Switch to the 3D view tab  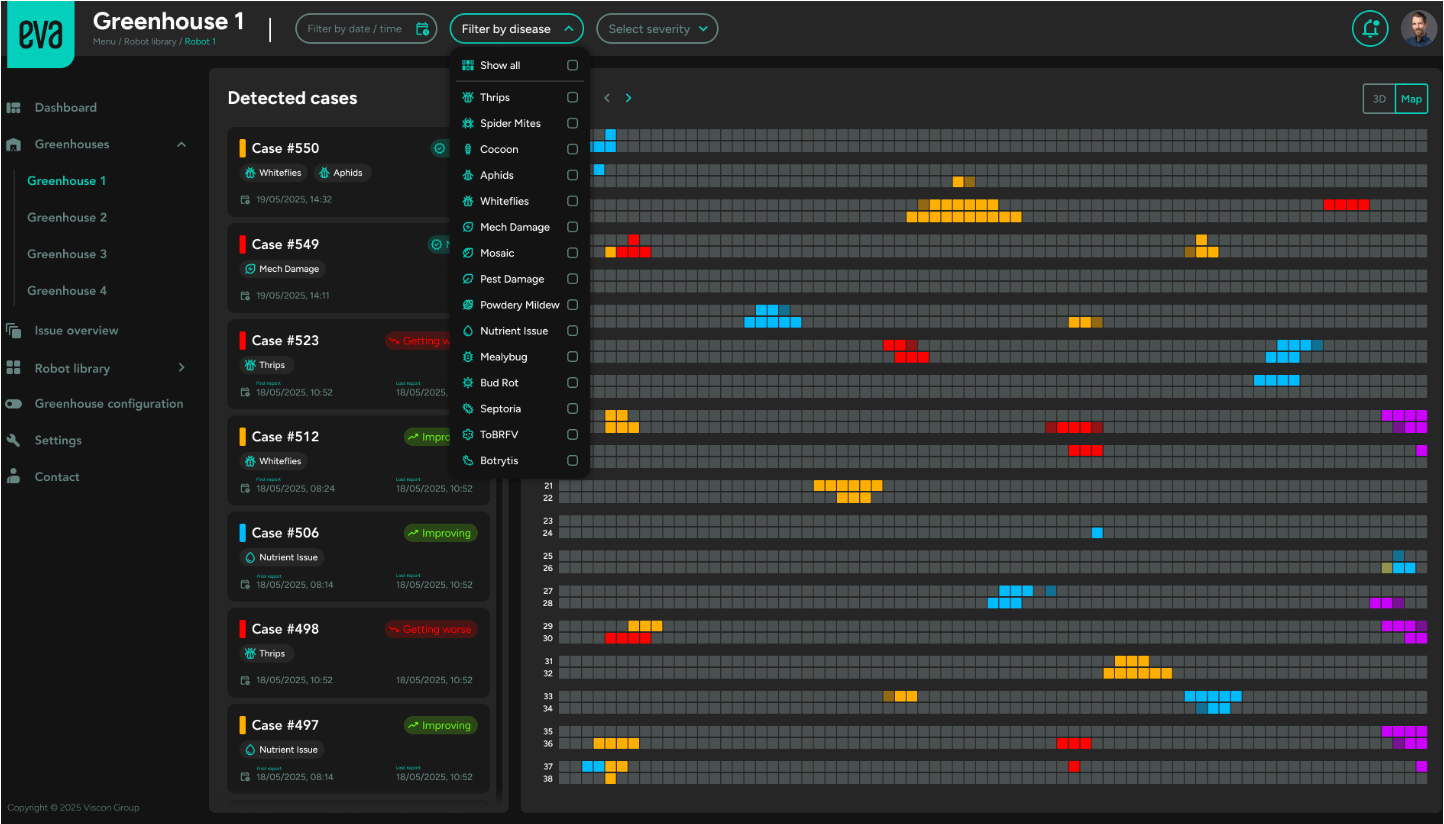1379,99
